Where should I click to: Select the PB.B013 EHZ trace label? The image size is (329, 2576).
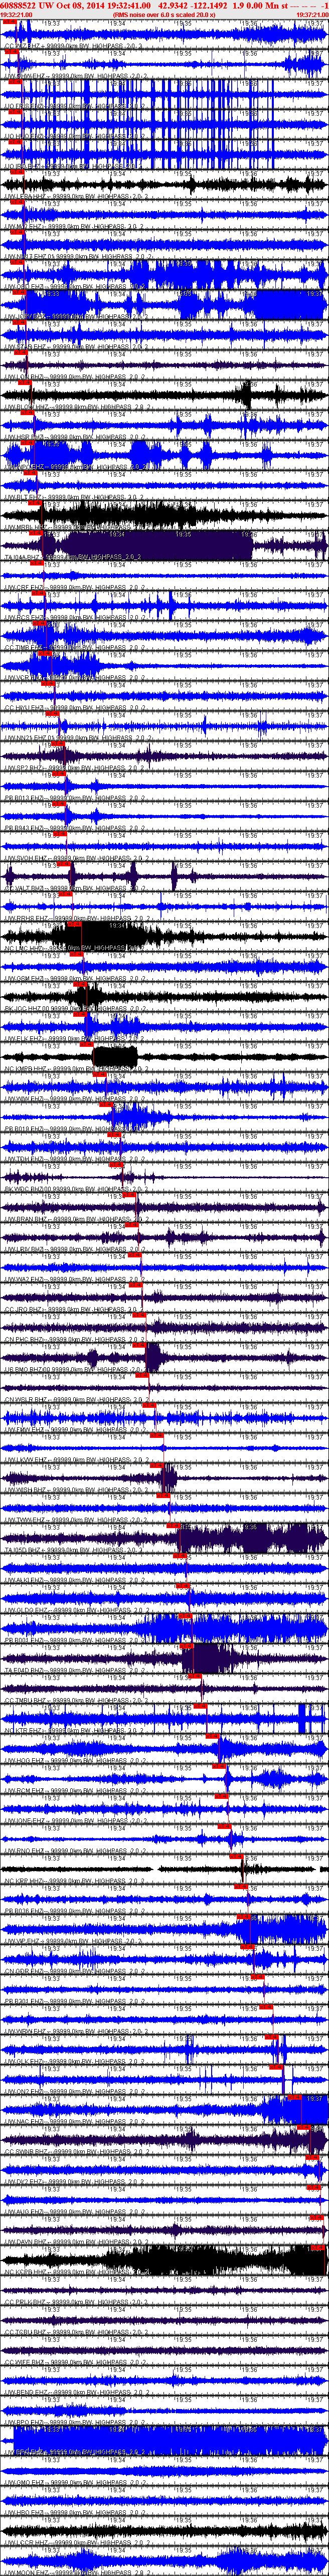coord(75,798)
